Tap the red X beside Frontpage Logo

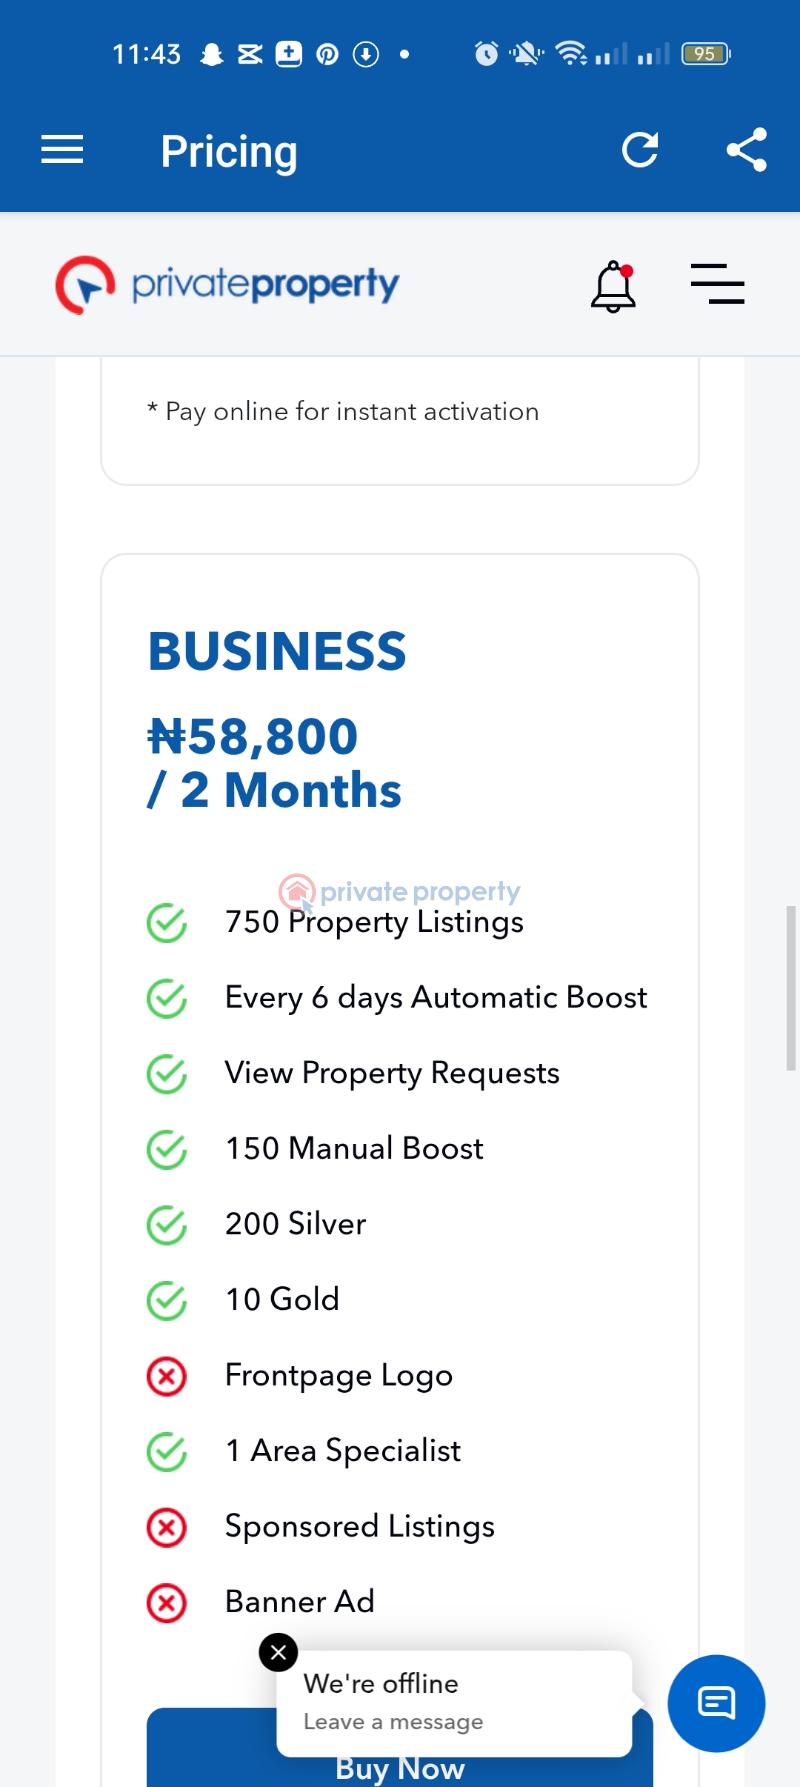point(167,1377)
